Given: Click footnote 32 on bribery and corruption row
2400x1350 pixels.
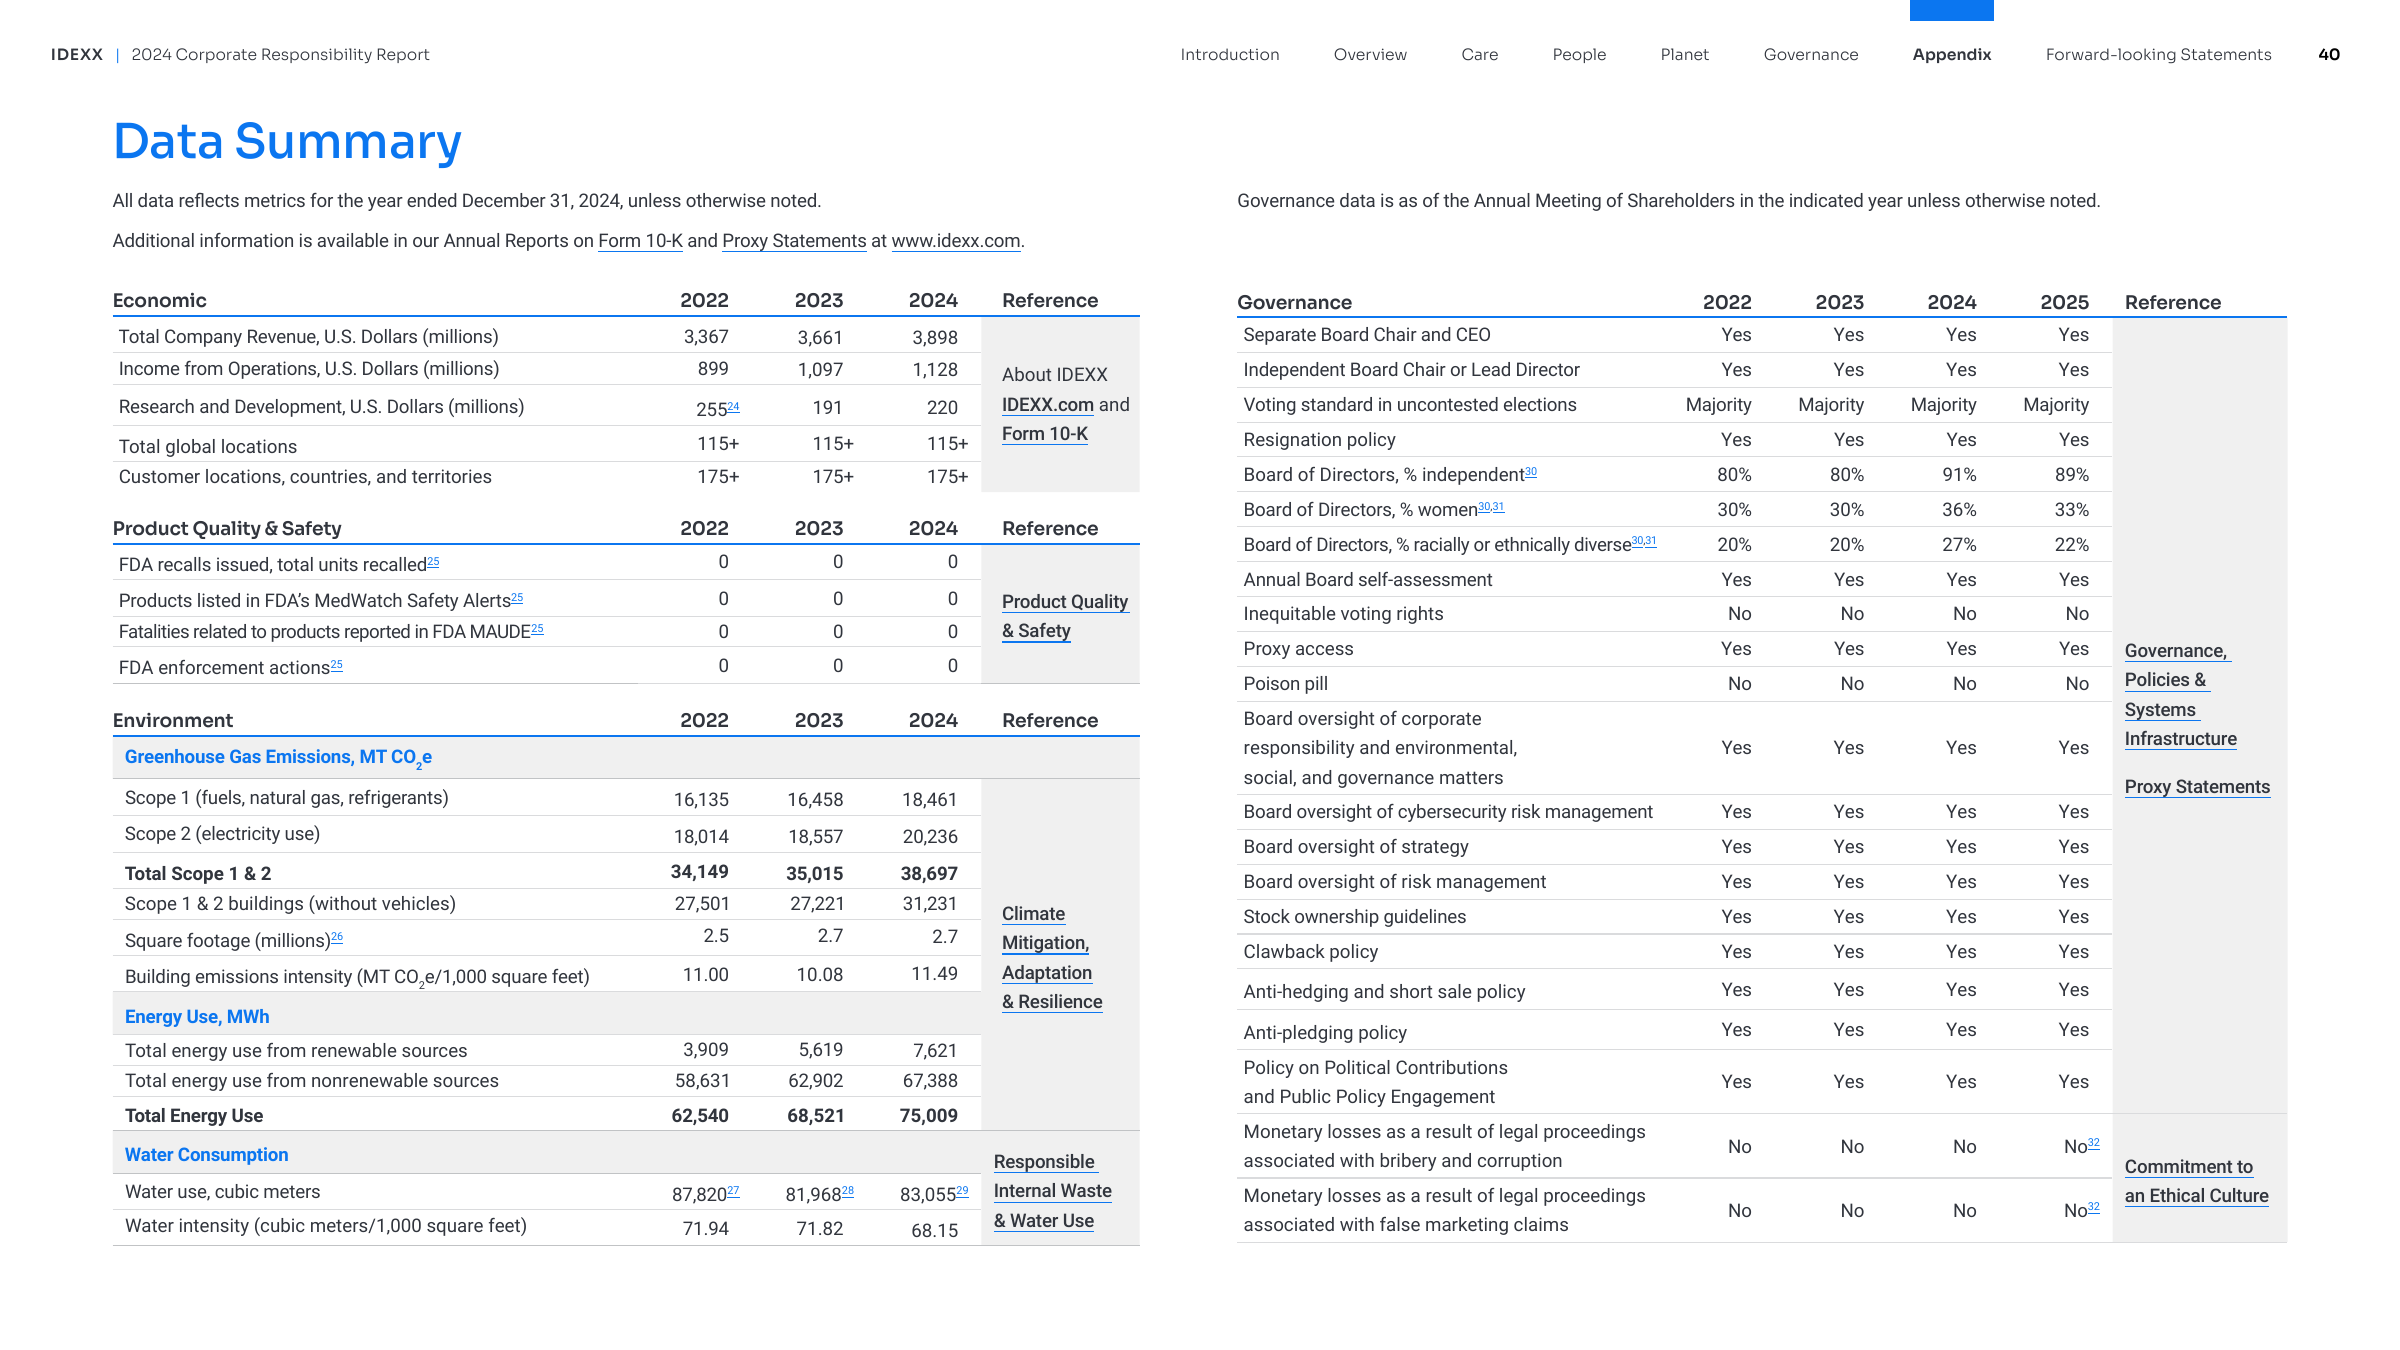Looking at the screenshot, I should [2094, 1143].
